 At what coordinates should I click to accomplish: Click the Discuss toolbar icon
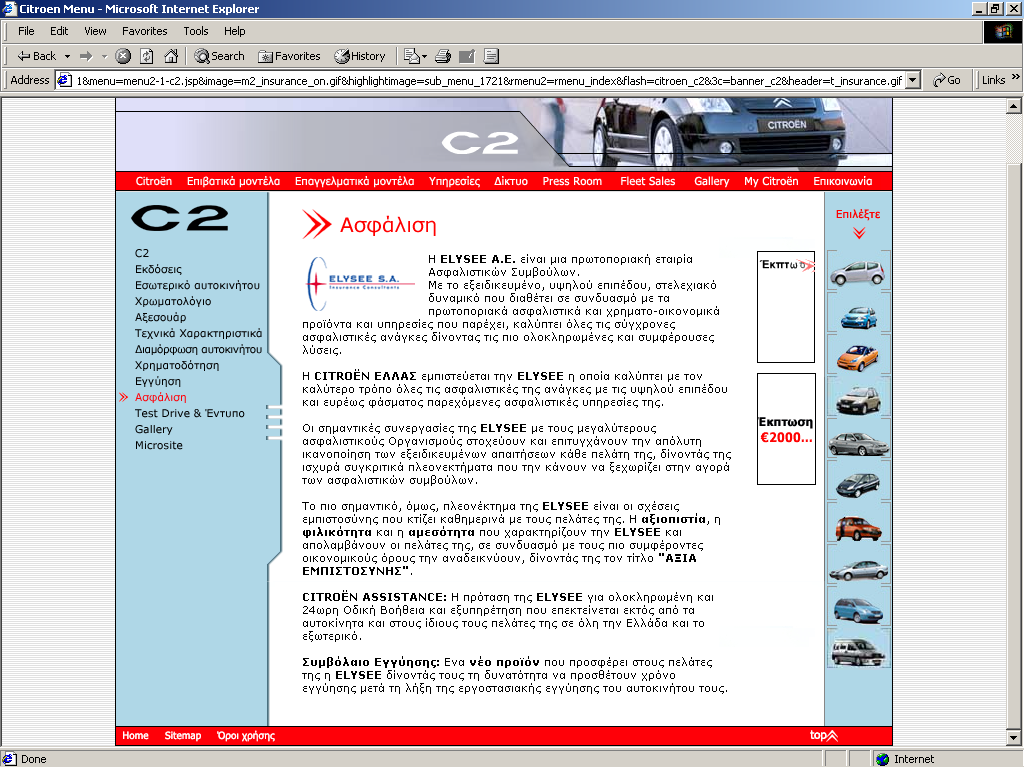coord(492,56)
